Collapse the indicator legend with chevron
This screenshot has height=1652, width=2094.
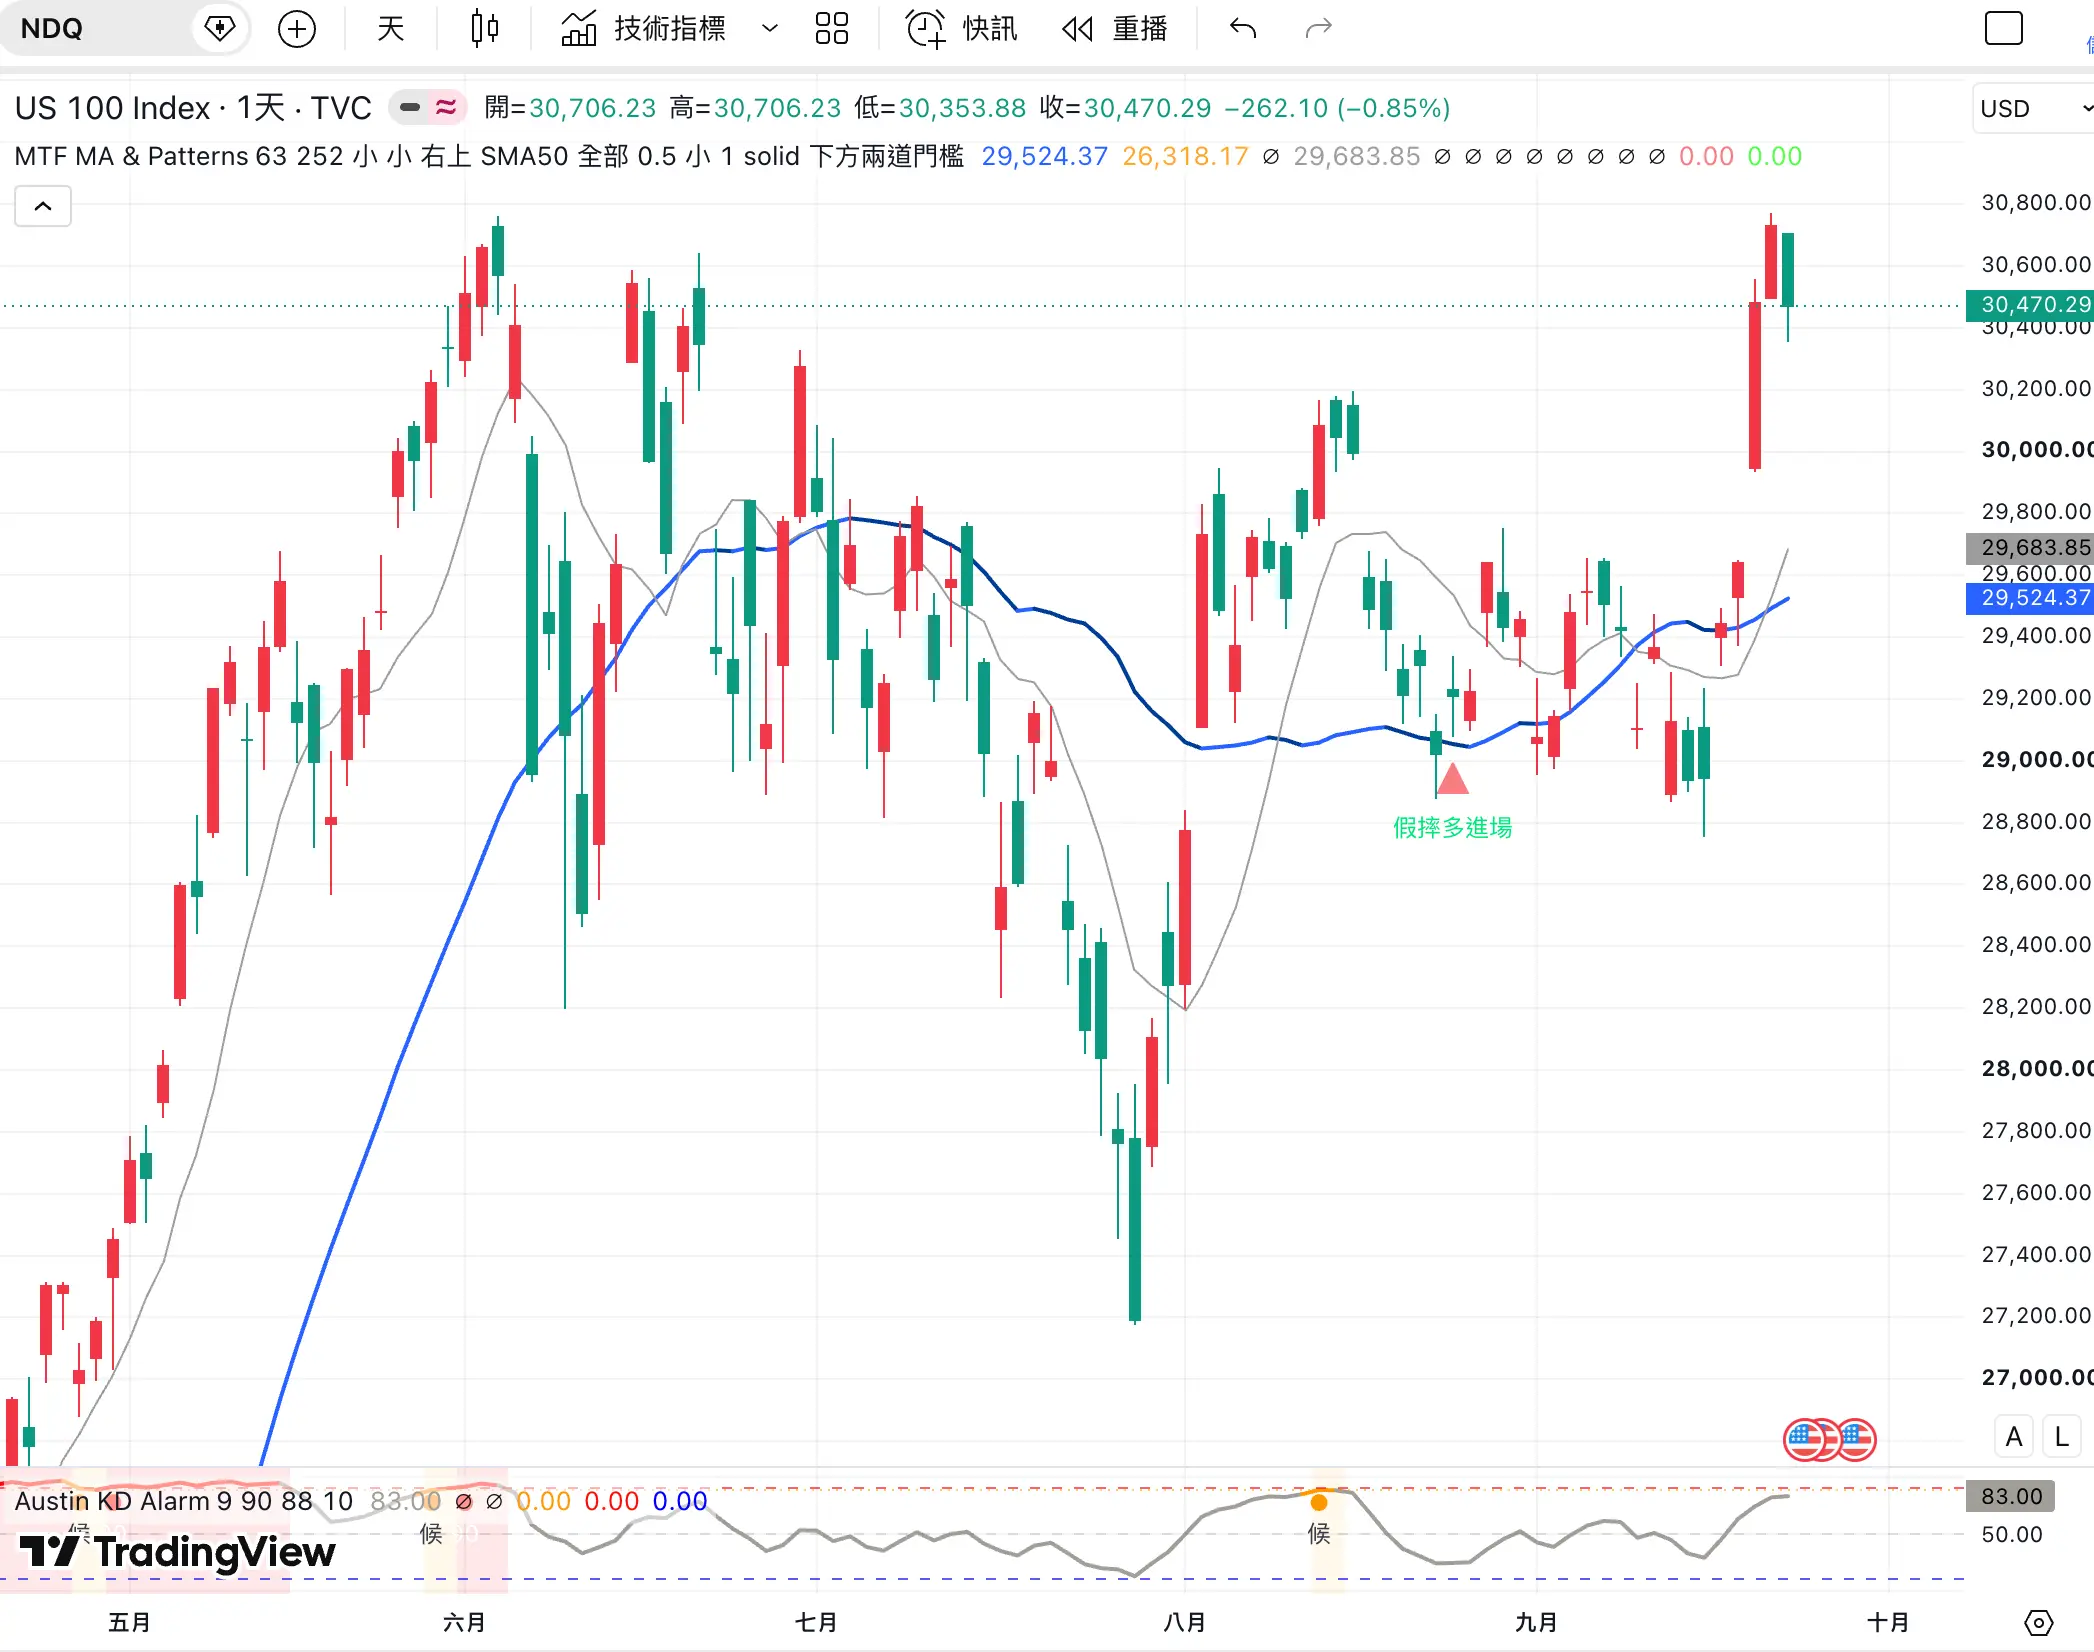tap(43, 206)
